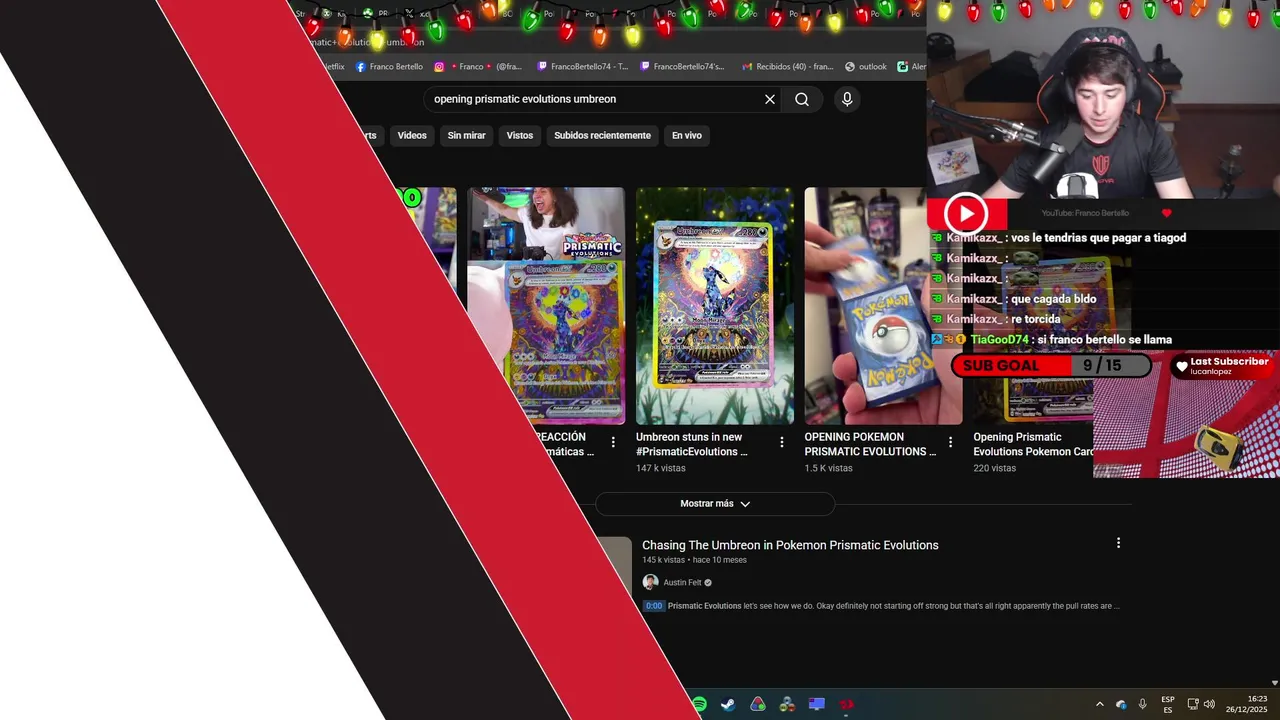Clear the YouTube search box text

coord(770,99)
